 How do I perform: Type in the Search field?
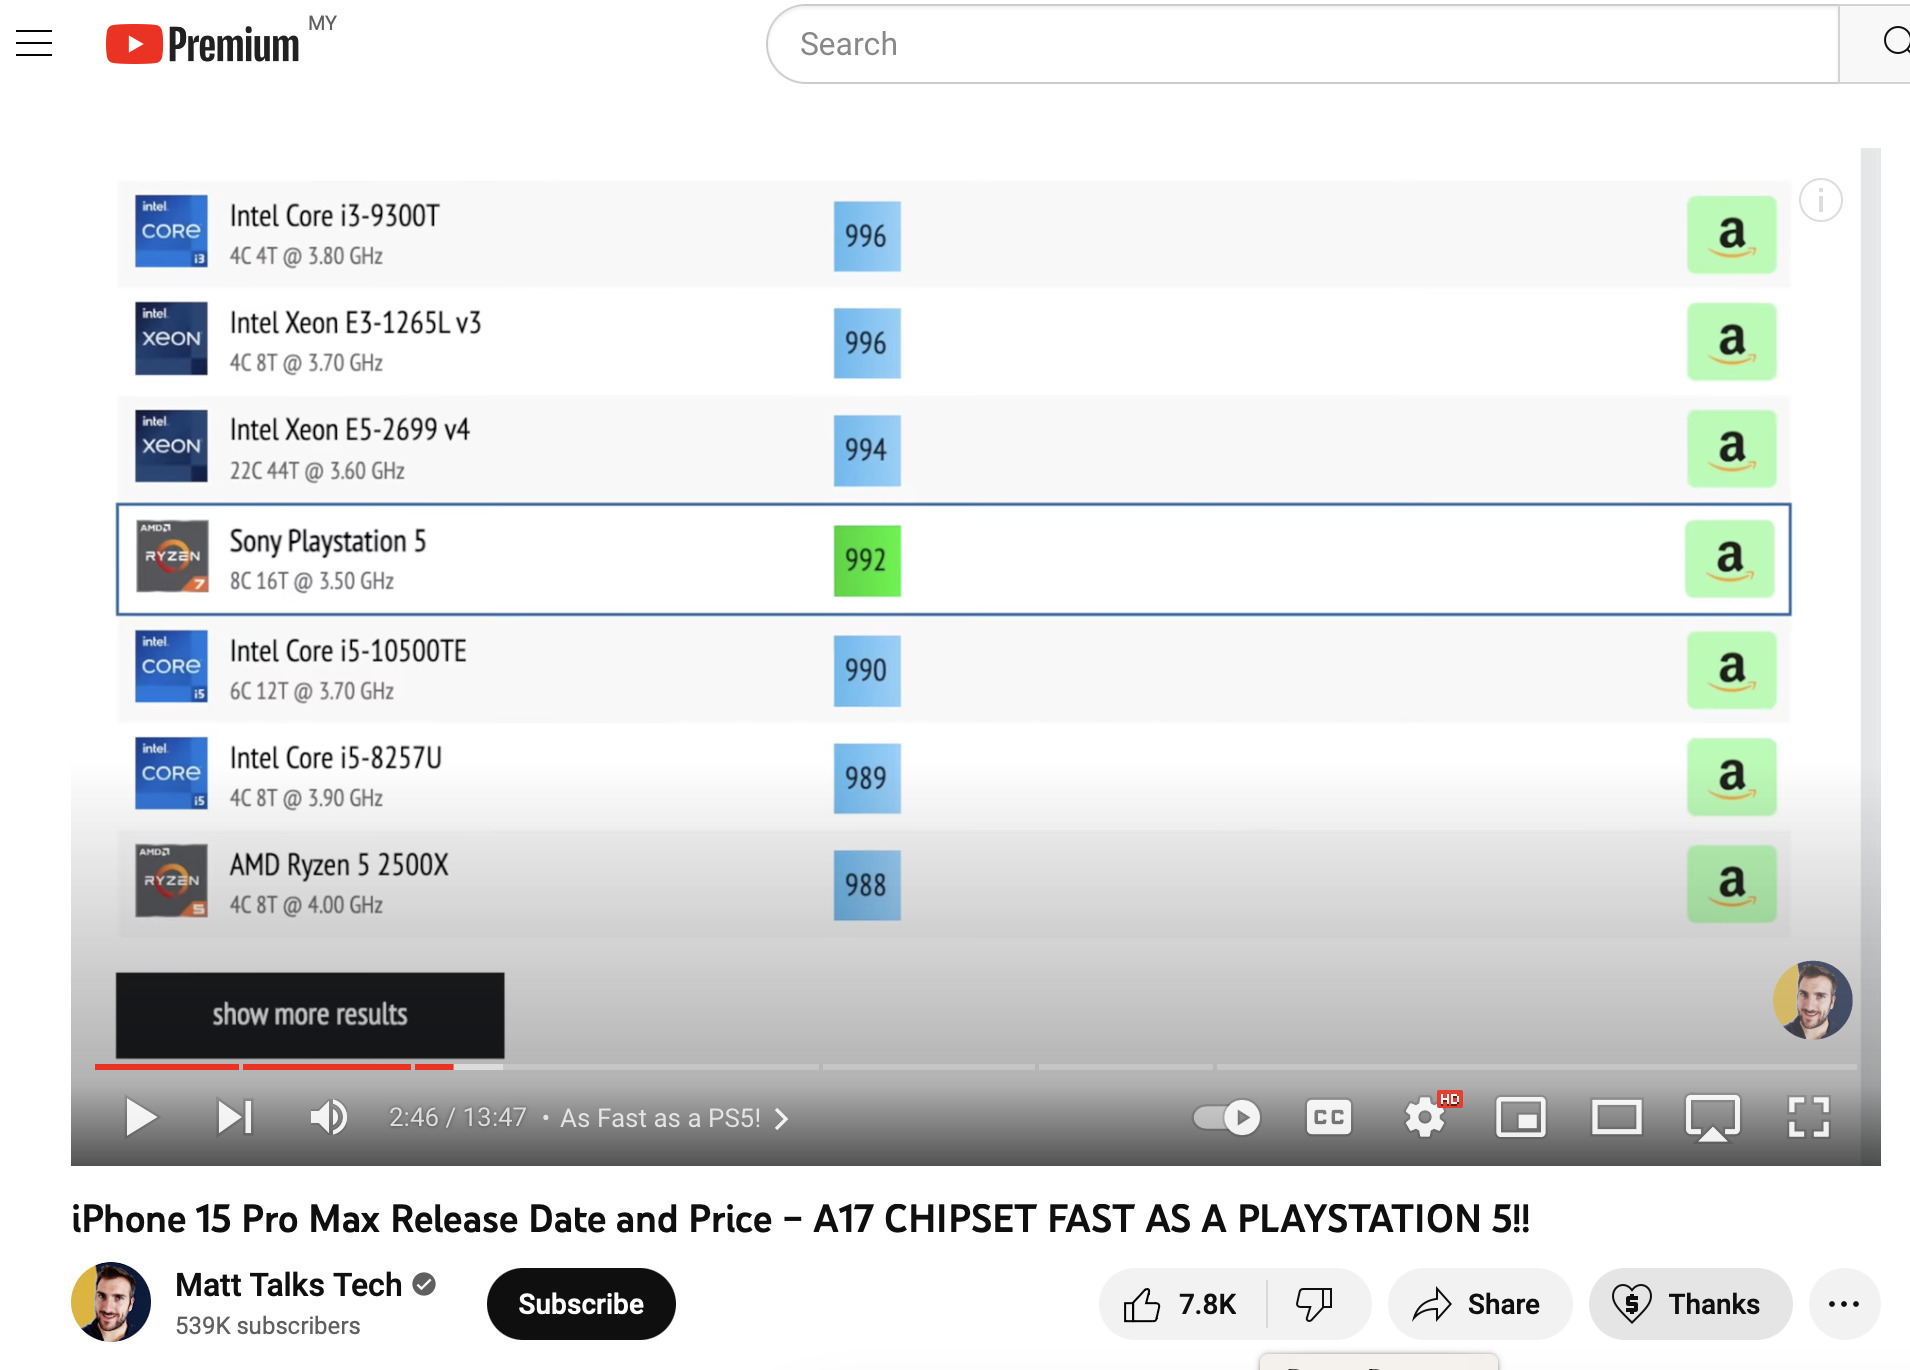click(1300, 44)
